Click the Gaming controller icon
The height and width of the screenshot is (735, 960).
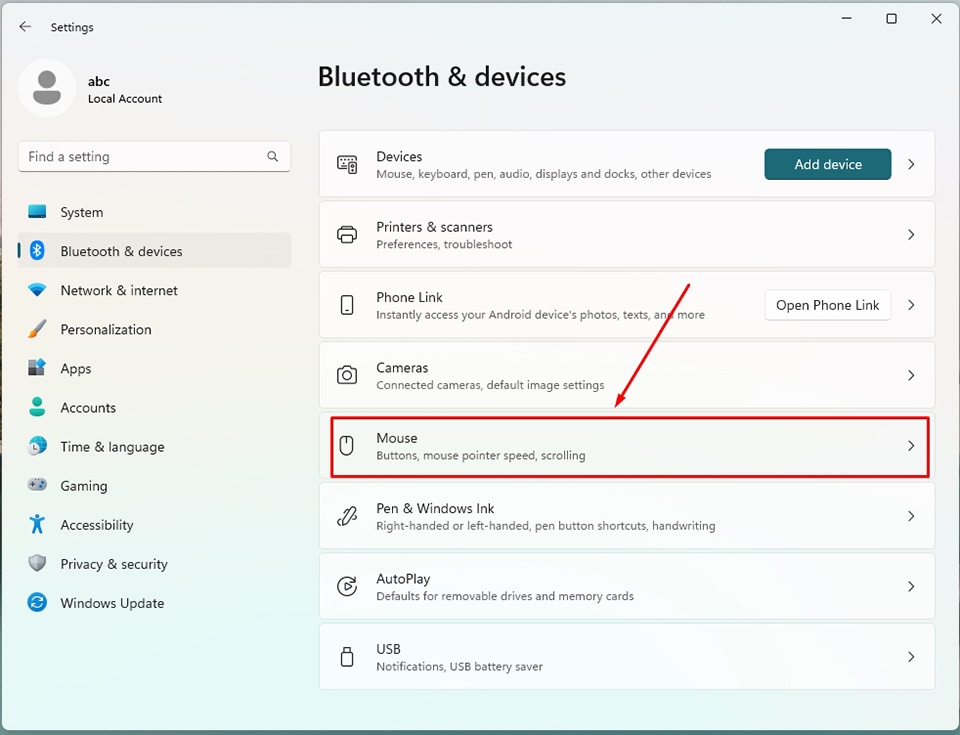point(37,485)
